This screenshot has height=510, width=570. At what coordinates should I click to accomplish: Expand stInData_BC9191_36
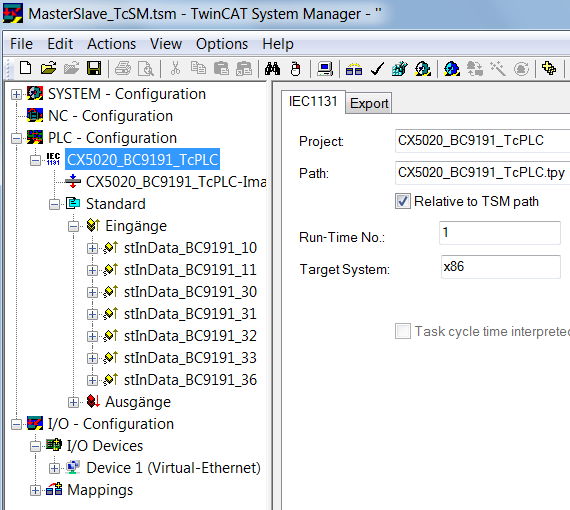point(92,380)
